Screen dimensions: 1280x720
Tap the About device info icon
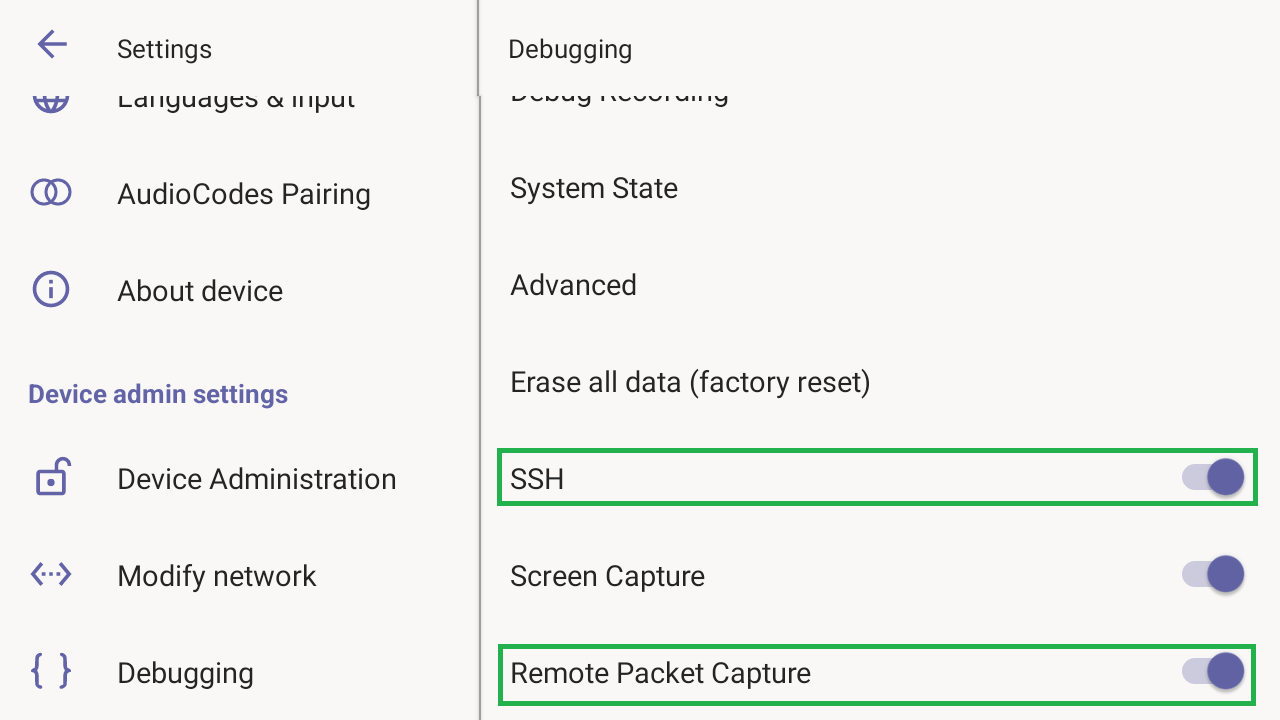point(51,289)
